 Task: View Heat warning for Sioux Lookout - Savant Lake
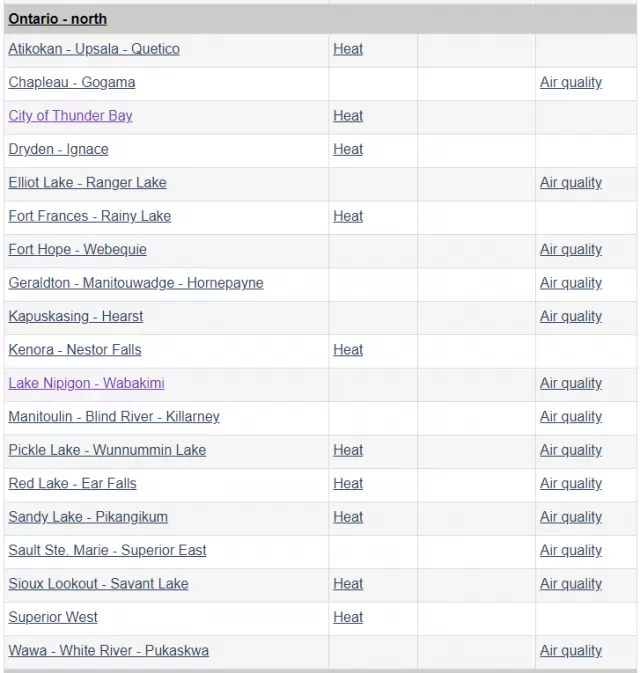(x=348, y=584)
